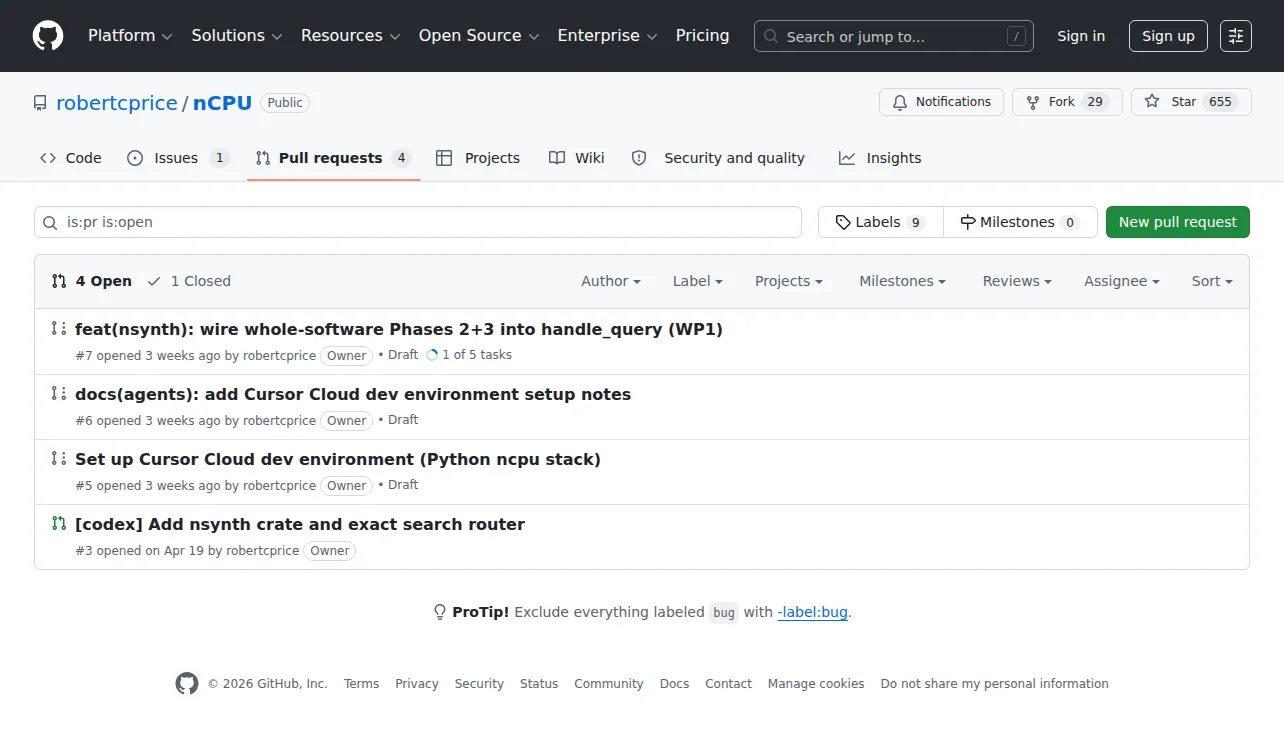Open the header appearance settings icon button
Screen dimensions: 1284x737
pos(1236,36)
